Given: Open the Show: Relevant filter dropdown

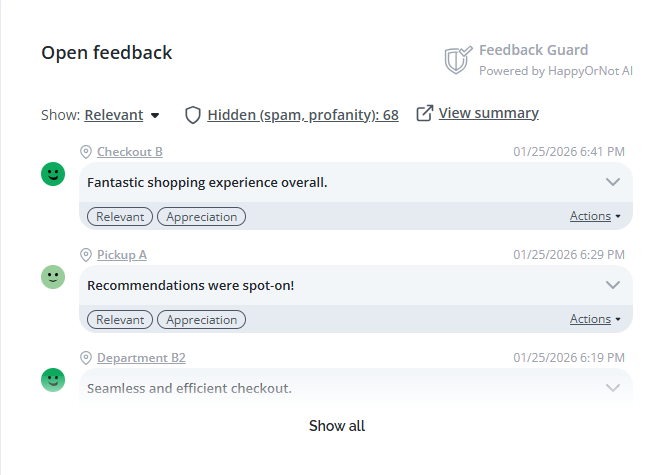Looking at the screenshot, I should coord(122,115).
